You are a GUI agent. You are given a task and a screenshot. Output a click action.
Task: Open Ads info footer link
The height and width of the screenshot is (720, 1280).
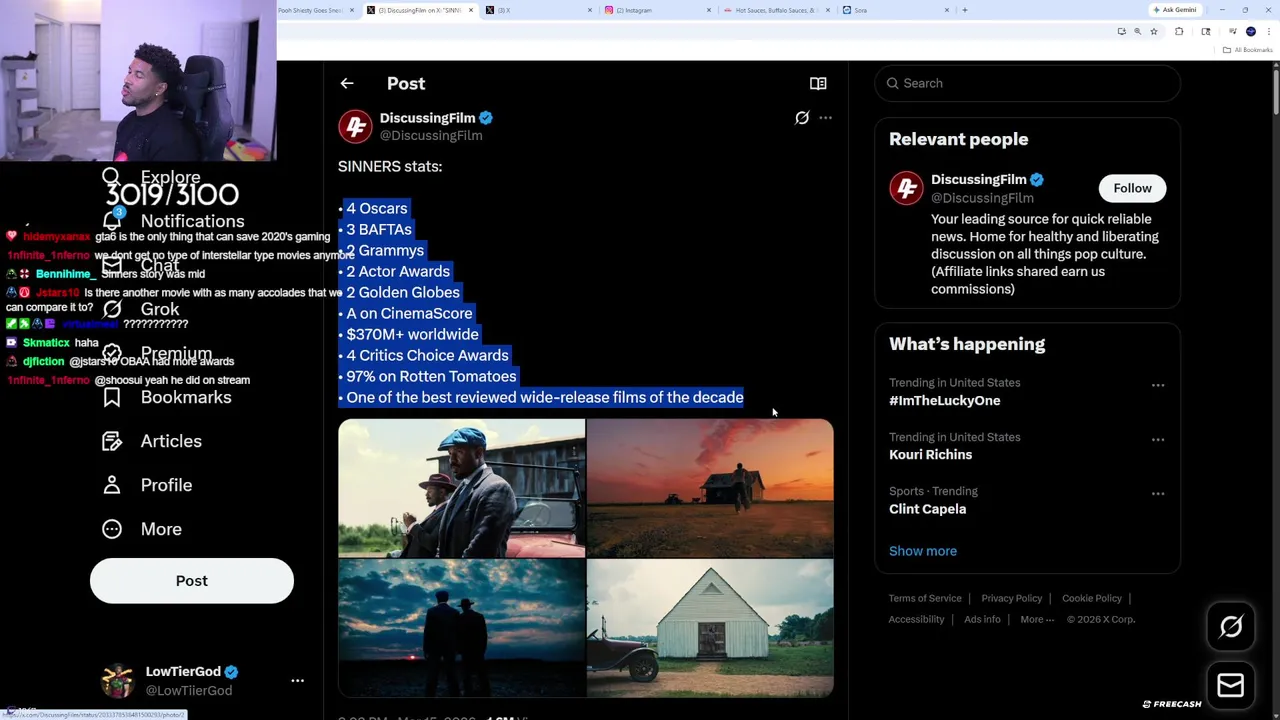(982, 619)
